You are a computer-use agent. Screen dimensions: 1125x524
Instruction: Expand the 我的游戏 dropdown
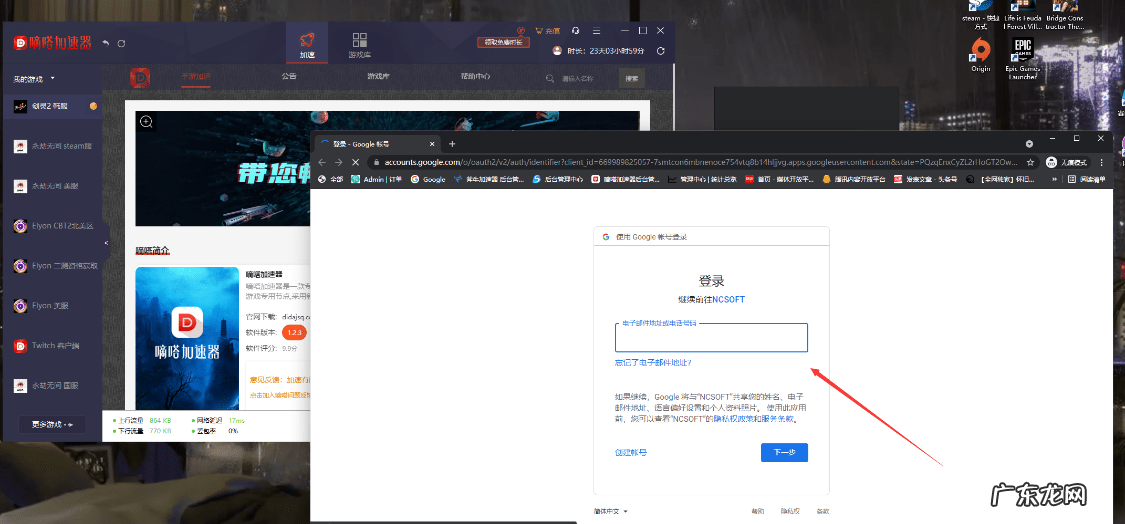34,78
